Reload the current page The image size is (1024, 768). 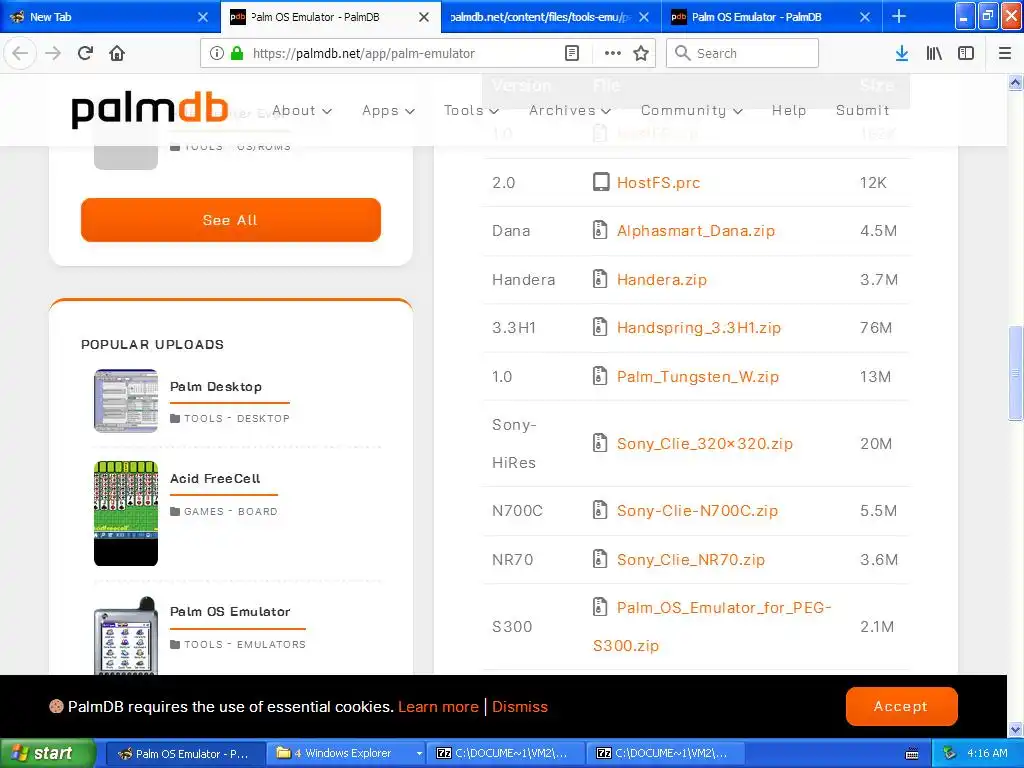[x=85, y=53]
